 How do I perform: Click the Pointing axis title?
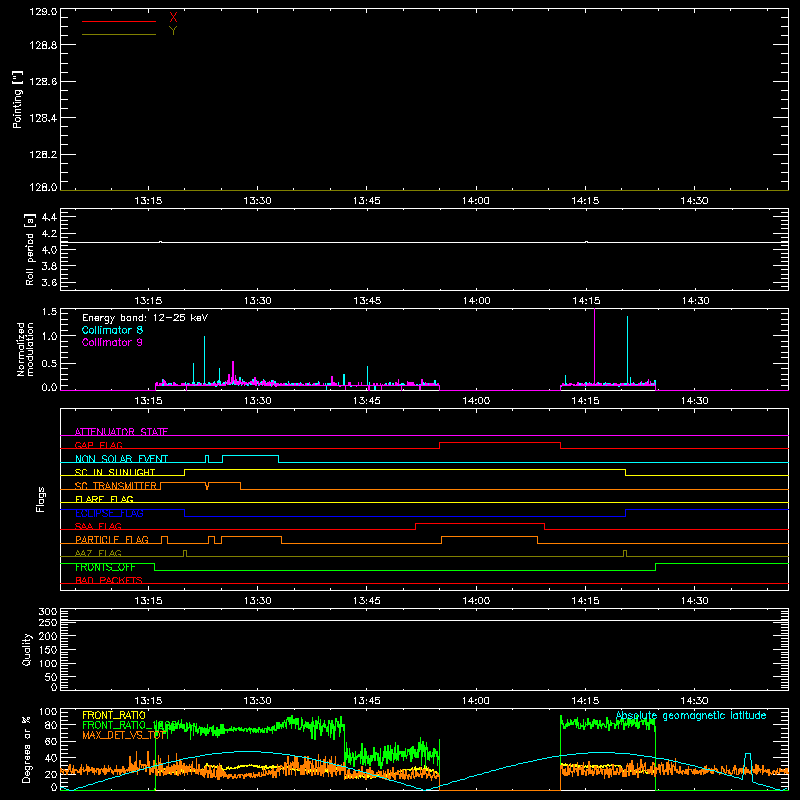pyautogui.click(x=17, y=100)
